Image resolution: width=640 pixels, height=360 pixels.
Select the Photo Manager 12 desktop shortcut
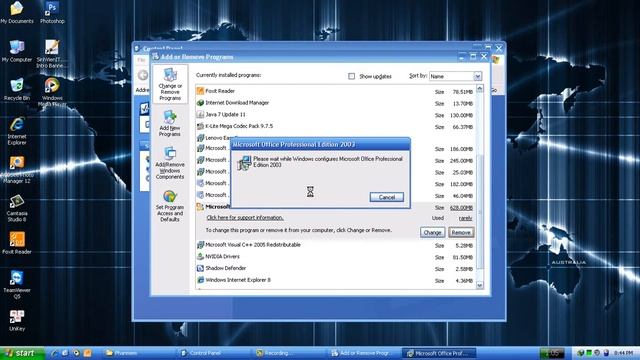17,170
